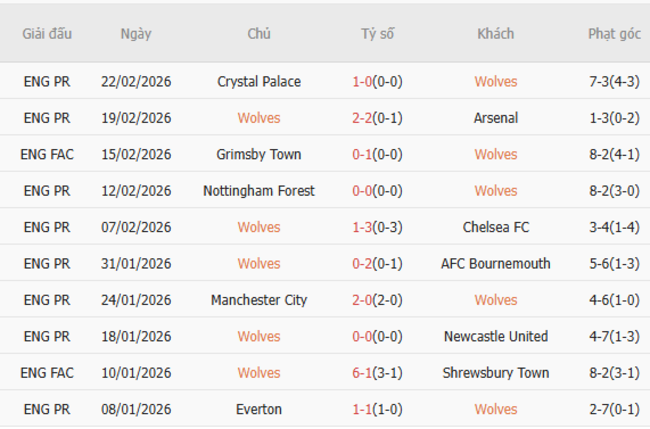Open the Everton team link
This screenshot has width=650, height=429.
[259, 410]
